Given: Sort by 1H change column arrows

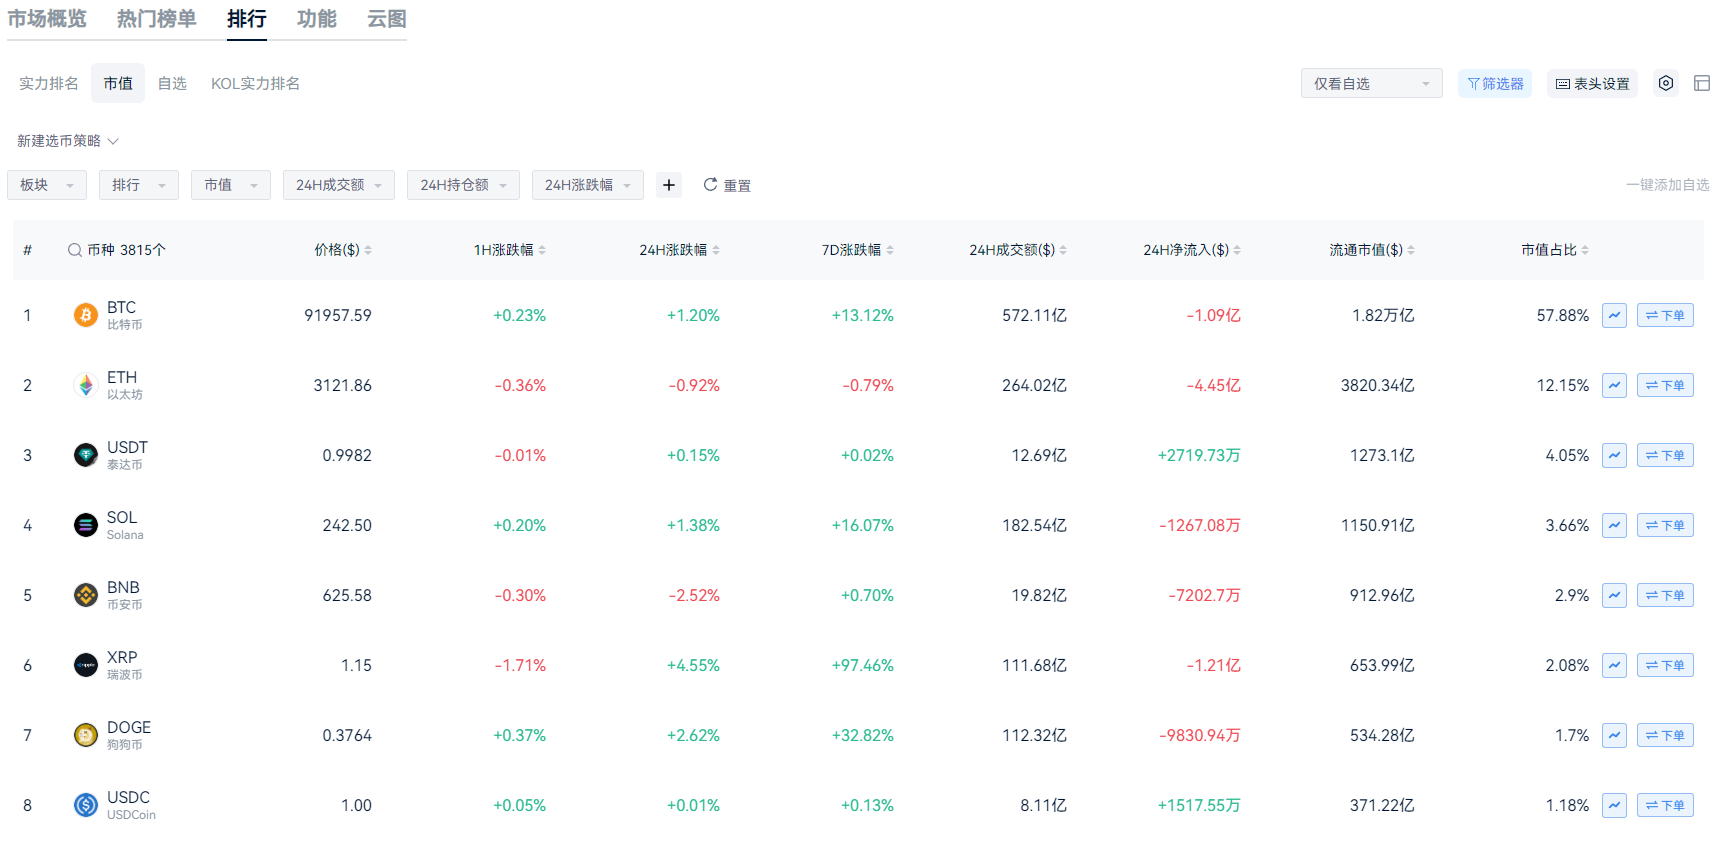Looking at the screenshot, I should coord(542,250).
